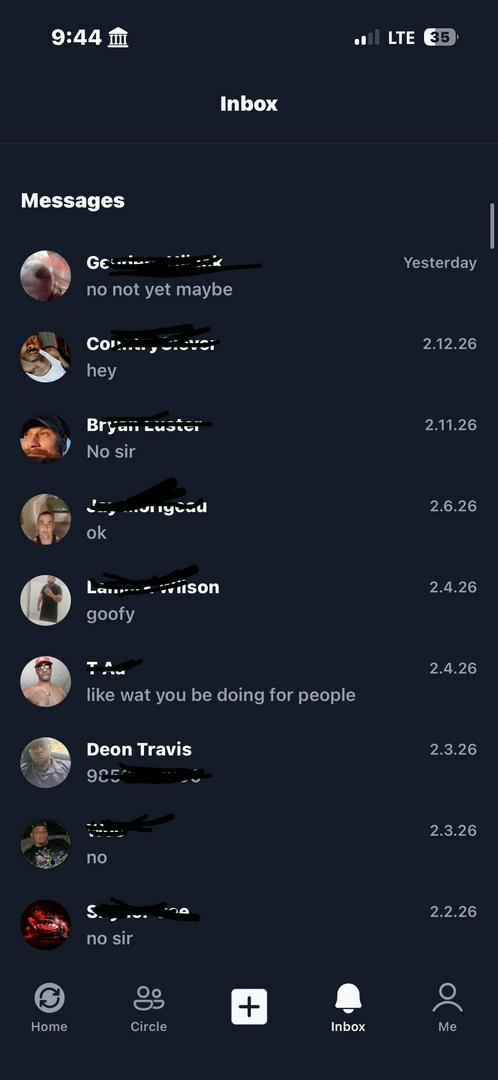Open Deon Travis conversation
This screenshot has width=498, height=1080.
(x=249, y=762)
